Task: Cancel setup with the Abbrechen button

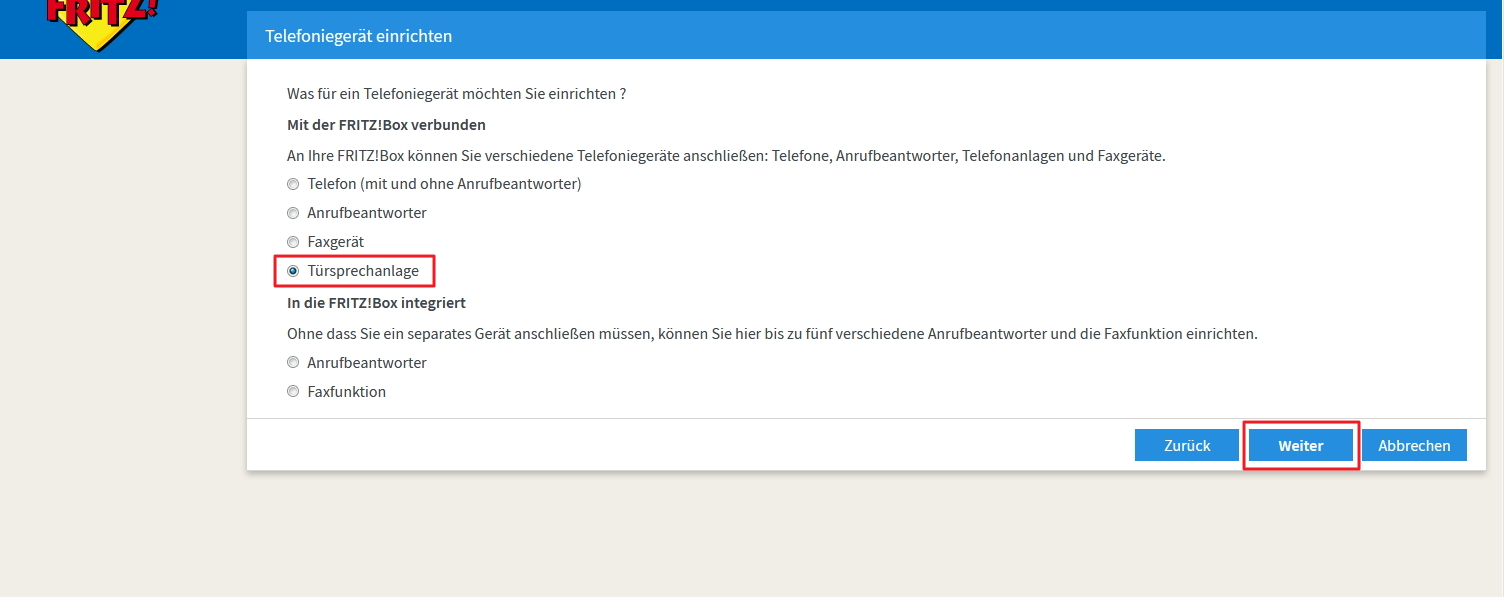Action: pyautogui.click(x=1413, y=446)
